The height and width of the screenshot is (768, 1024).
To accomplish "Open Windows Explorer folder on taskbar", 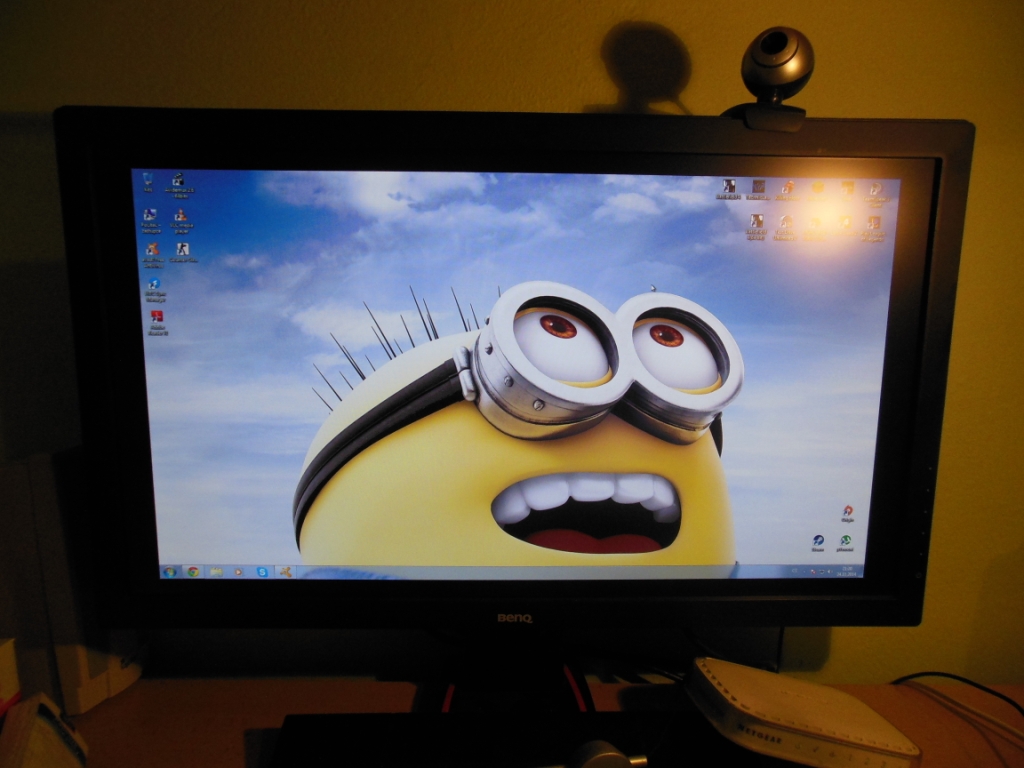I will click(x=216, y=572).
